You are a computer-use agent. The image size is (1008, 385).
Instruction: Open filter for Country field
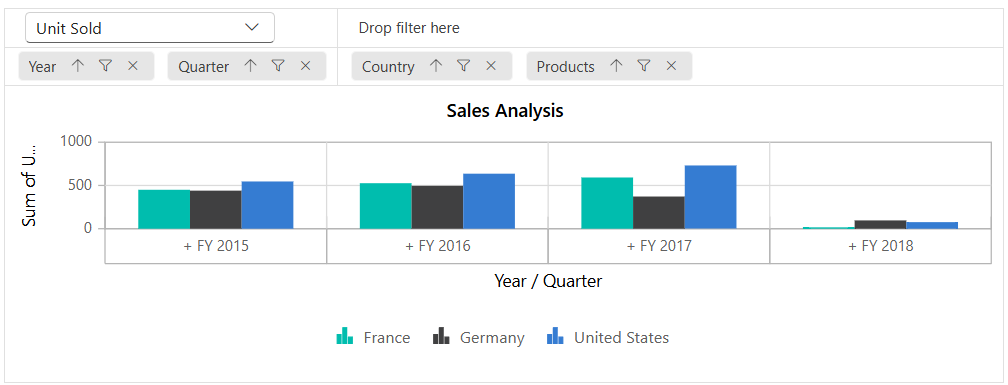(x=464, y=66)
